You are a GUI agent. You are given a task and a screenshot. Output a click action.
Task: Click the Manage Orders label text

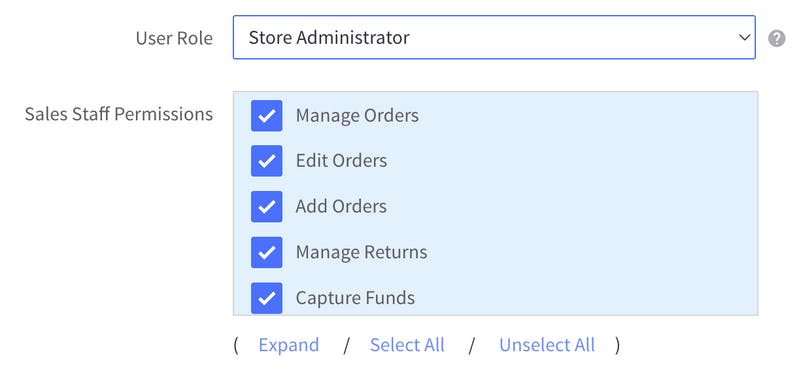click(357, 116)
